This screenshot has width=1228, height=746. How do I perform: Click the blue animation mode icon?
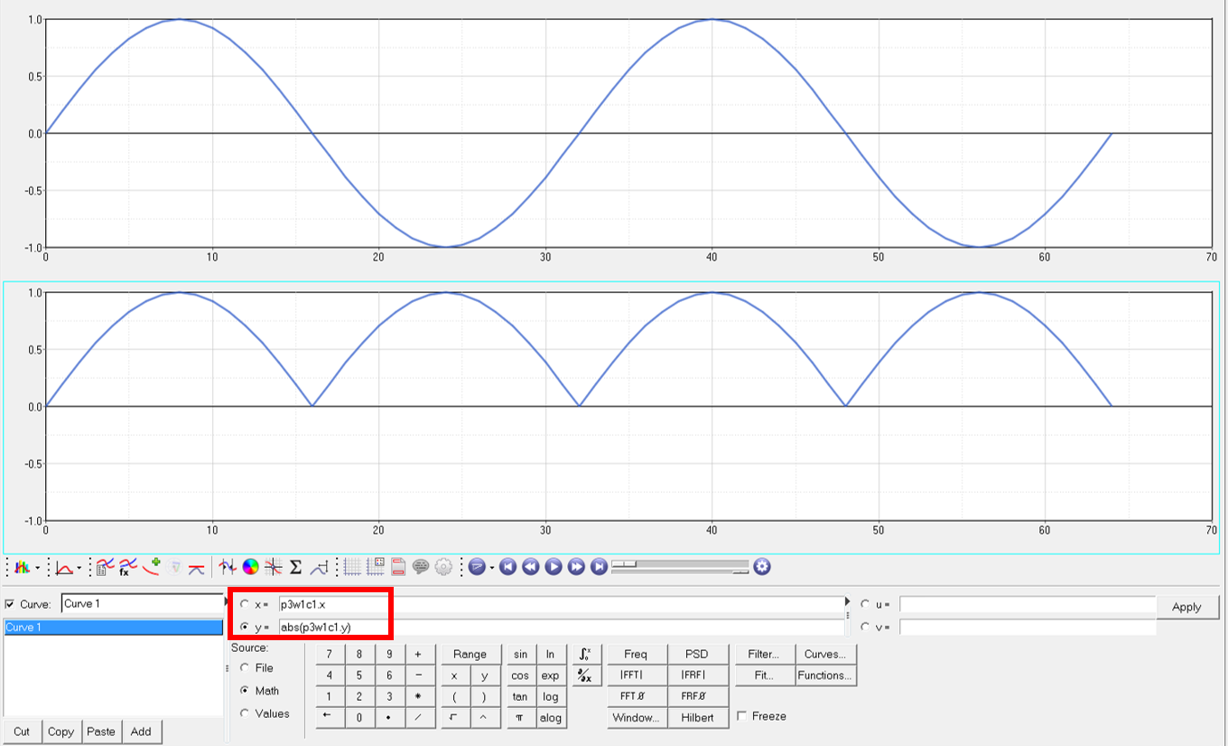[x=477, y=567]
